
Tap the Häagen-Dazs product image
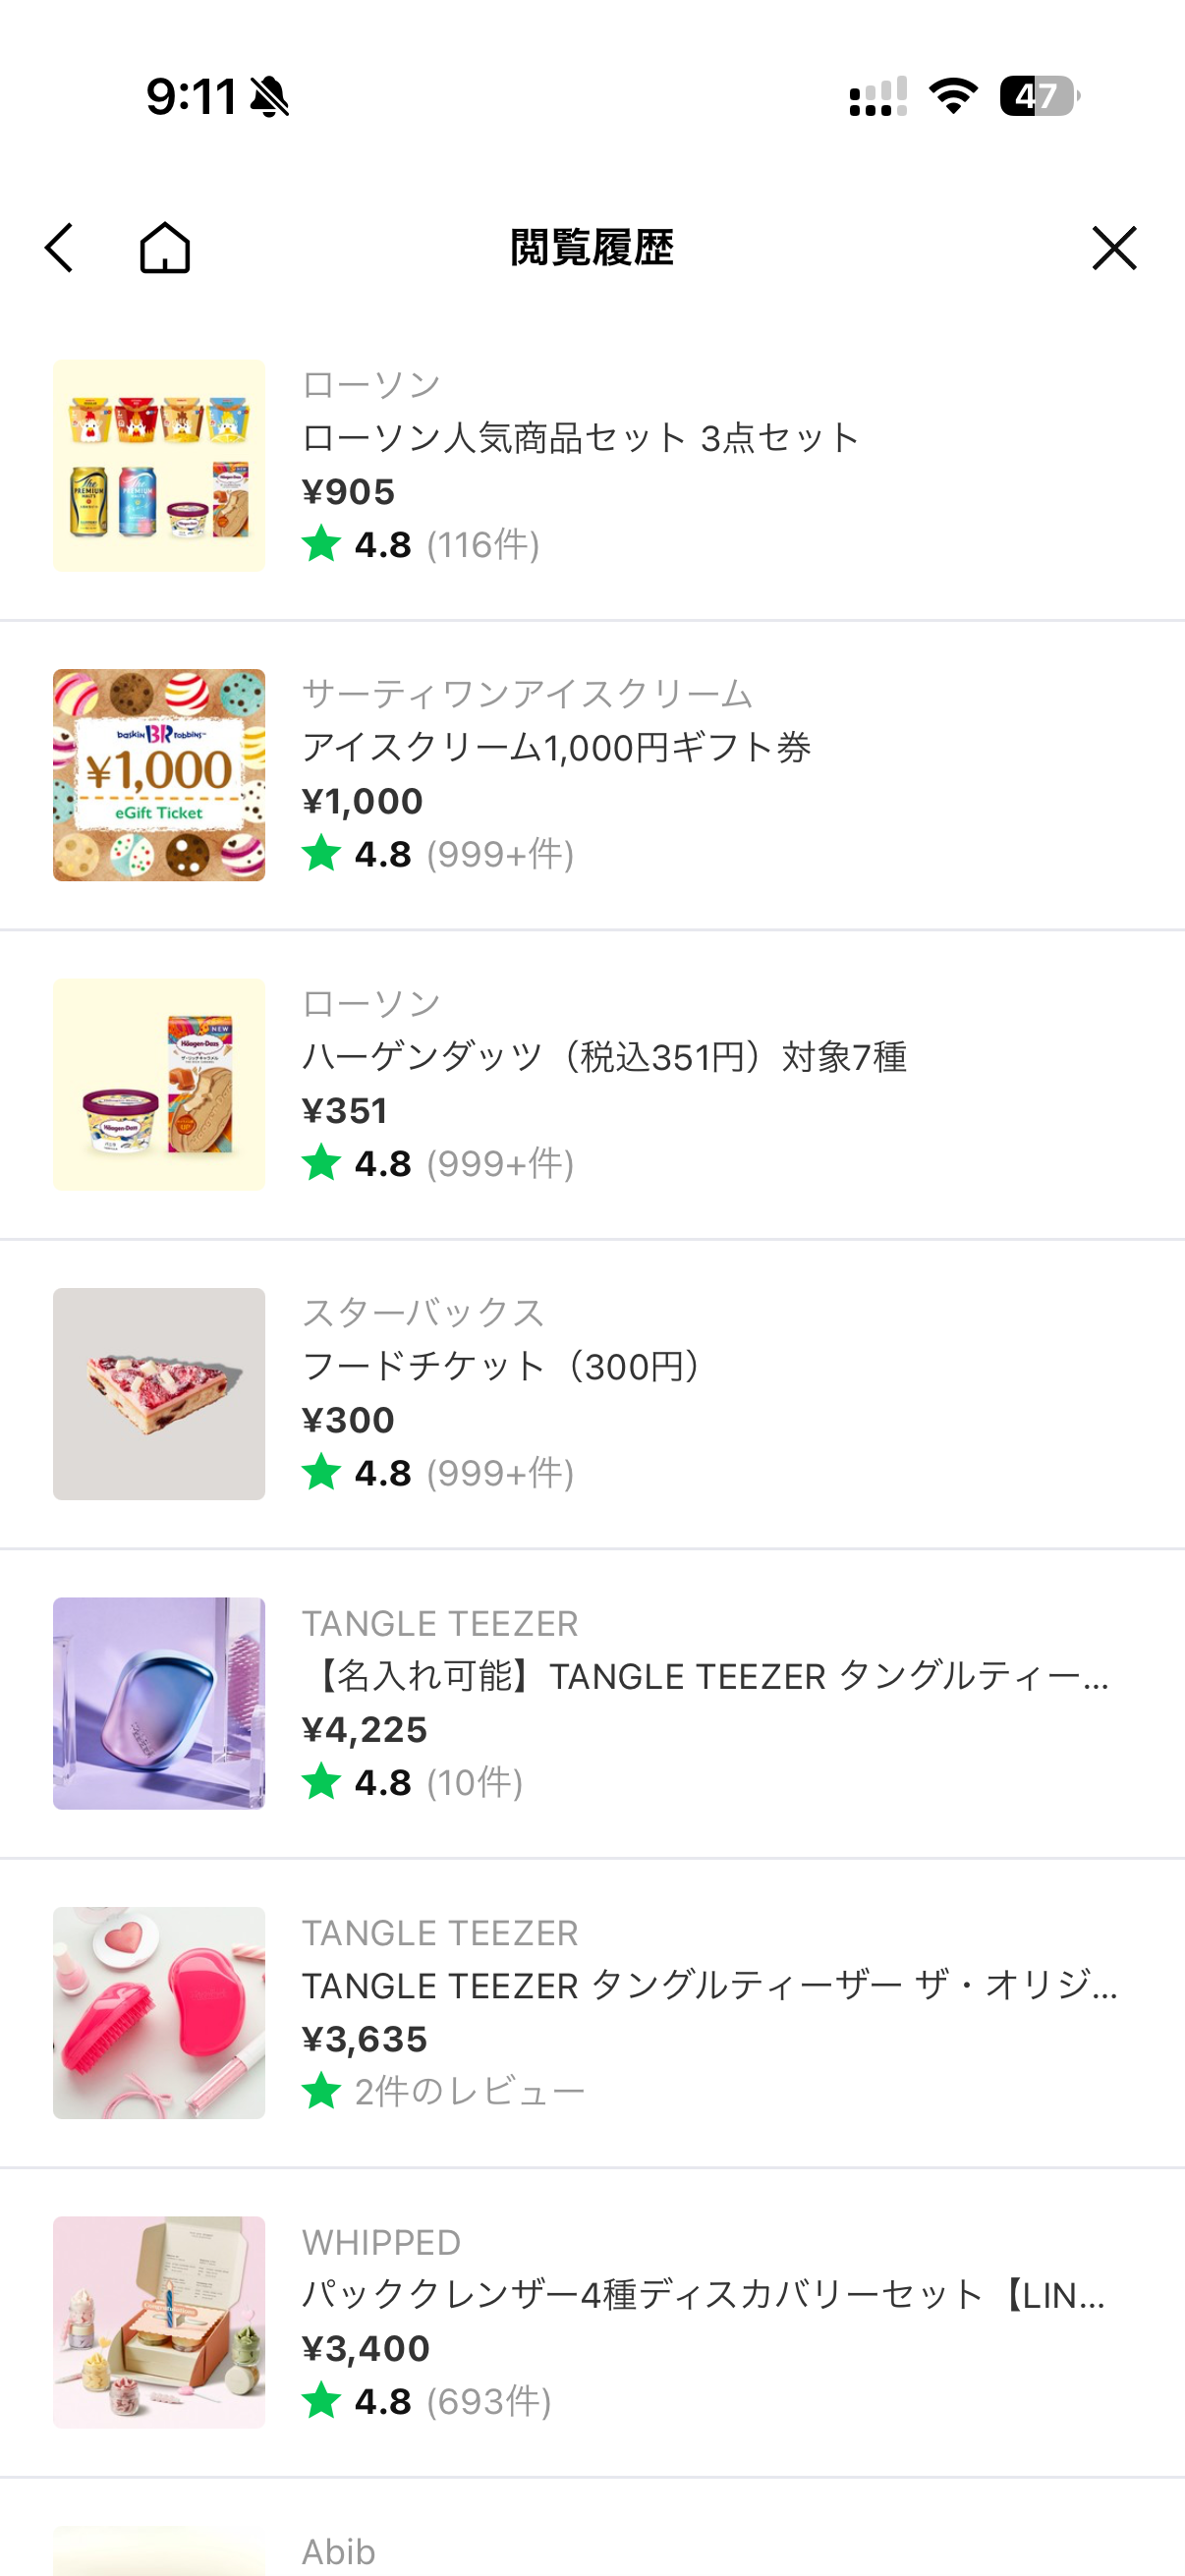pyautogui.click(x=159, y=1084)
